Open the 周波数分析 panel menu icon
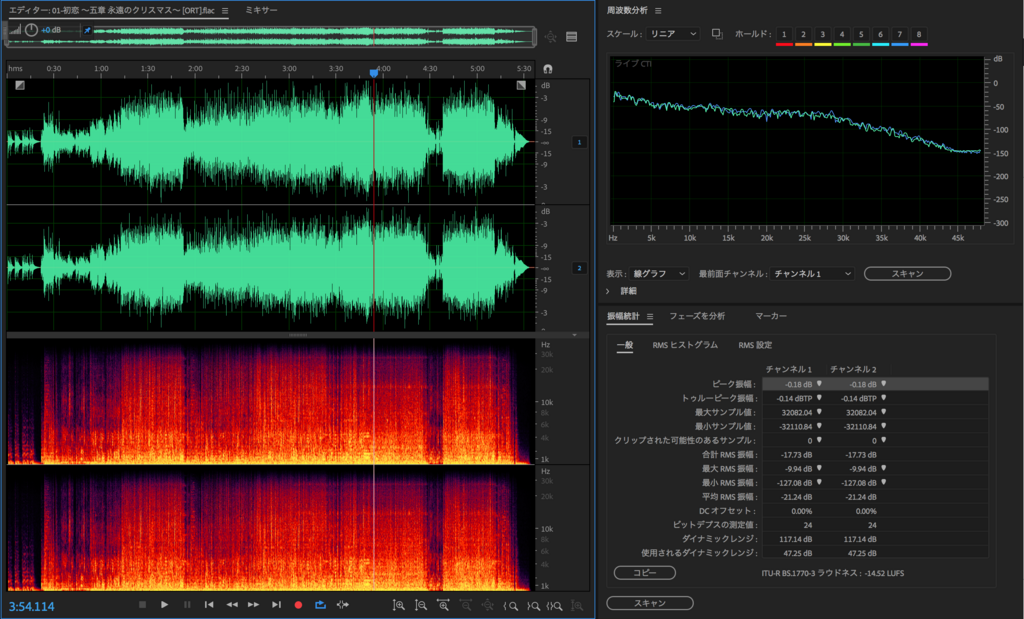Screen dimensions: 1024x619 (658, 10)
